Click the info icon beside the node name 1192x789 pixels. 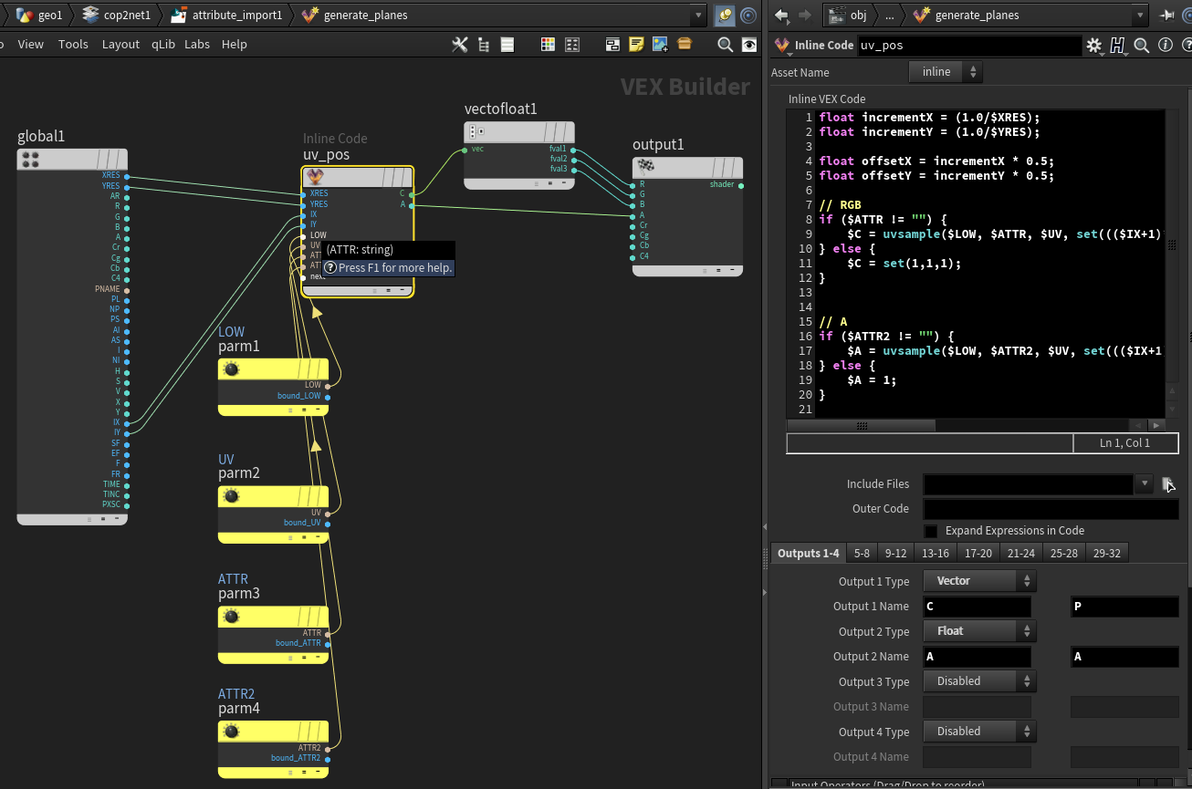pyautogui.click(x=1165, y=45)
